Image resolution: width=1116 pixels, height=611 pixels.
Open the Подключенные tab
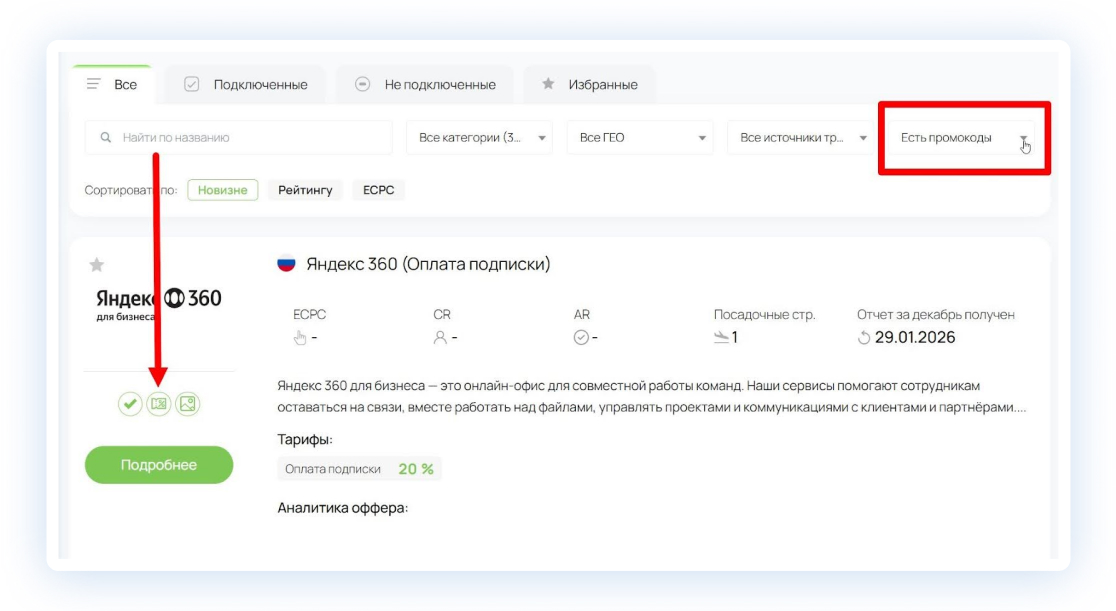246,85
